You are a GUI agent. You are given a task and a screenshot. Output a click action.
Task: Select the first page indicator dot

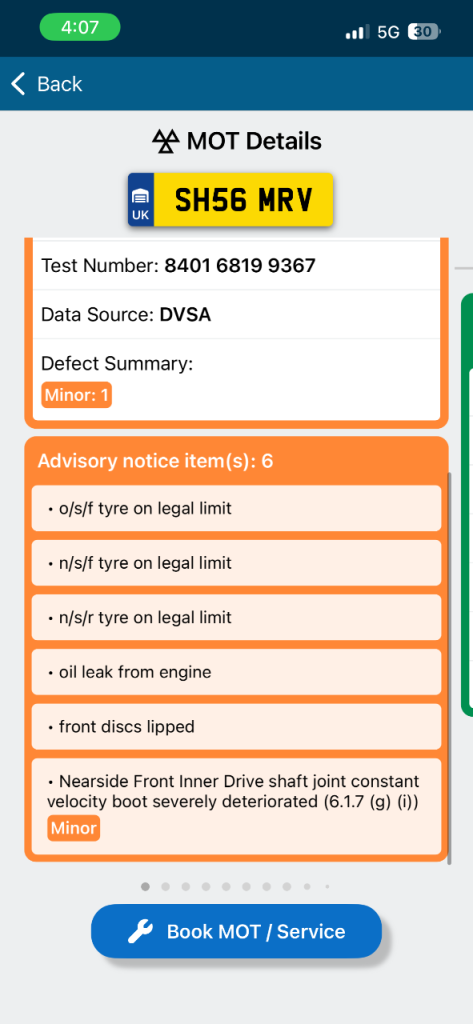(x=145, y=886)
